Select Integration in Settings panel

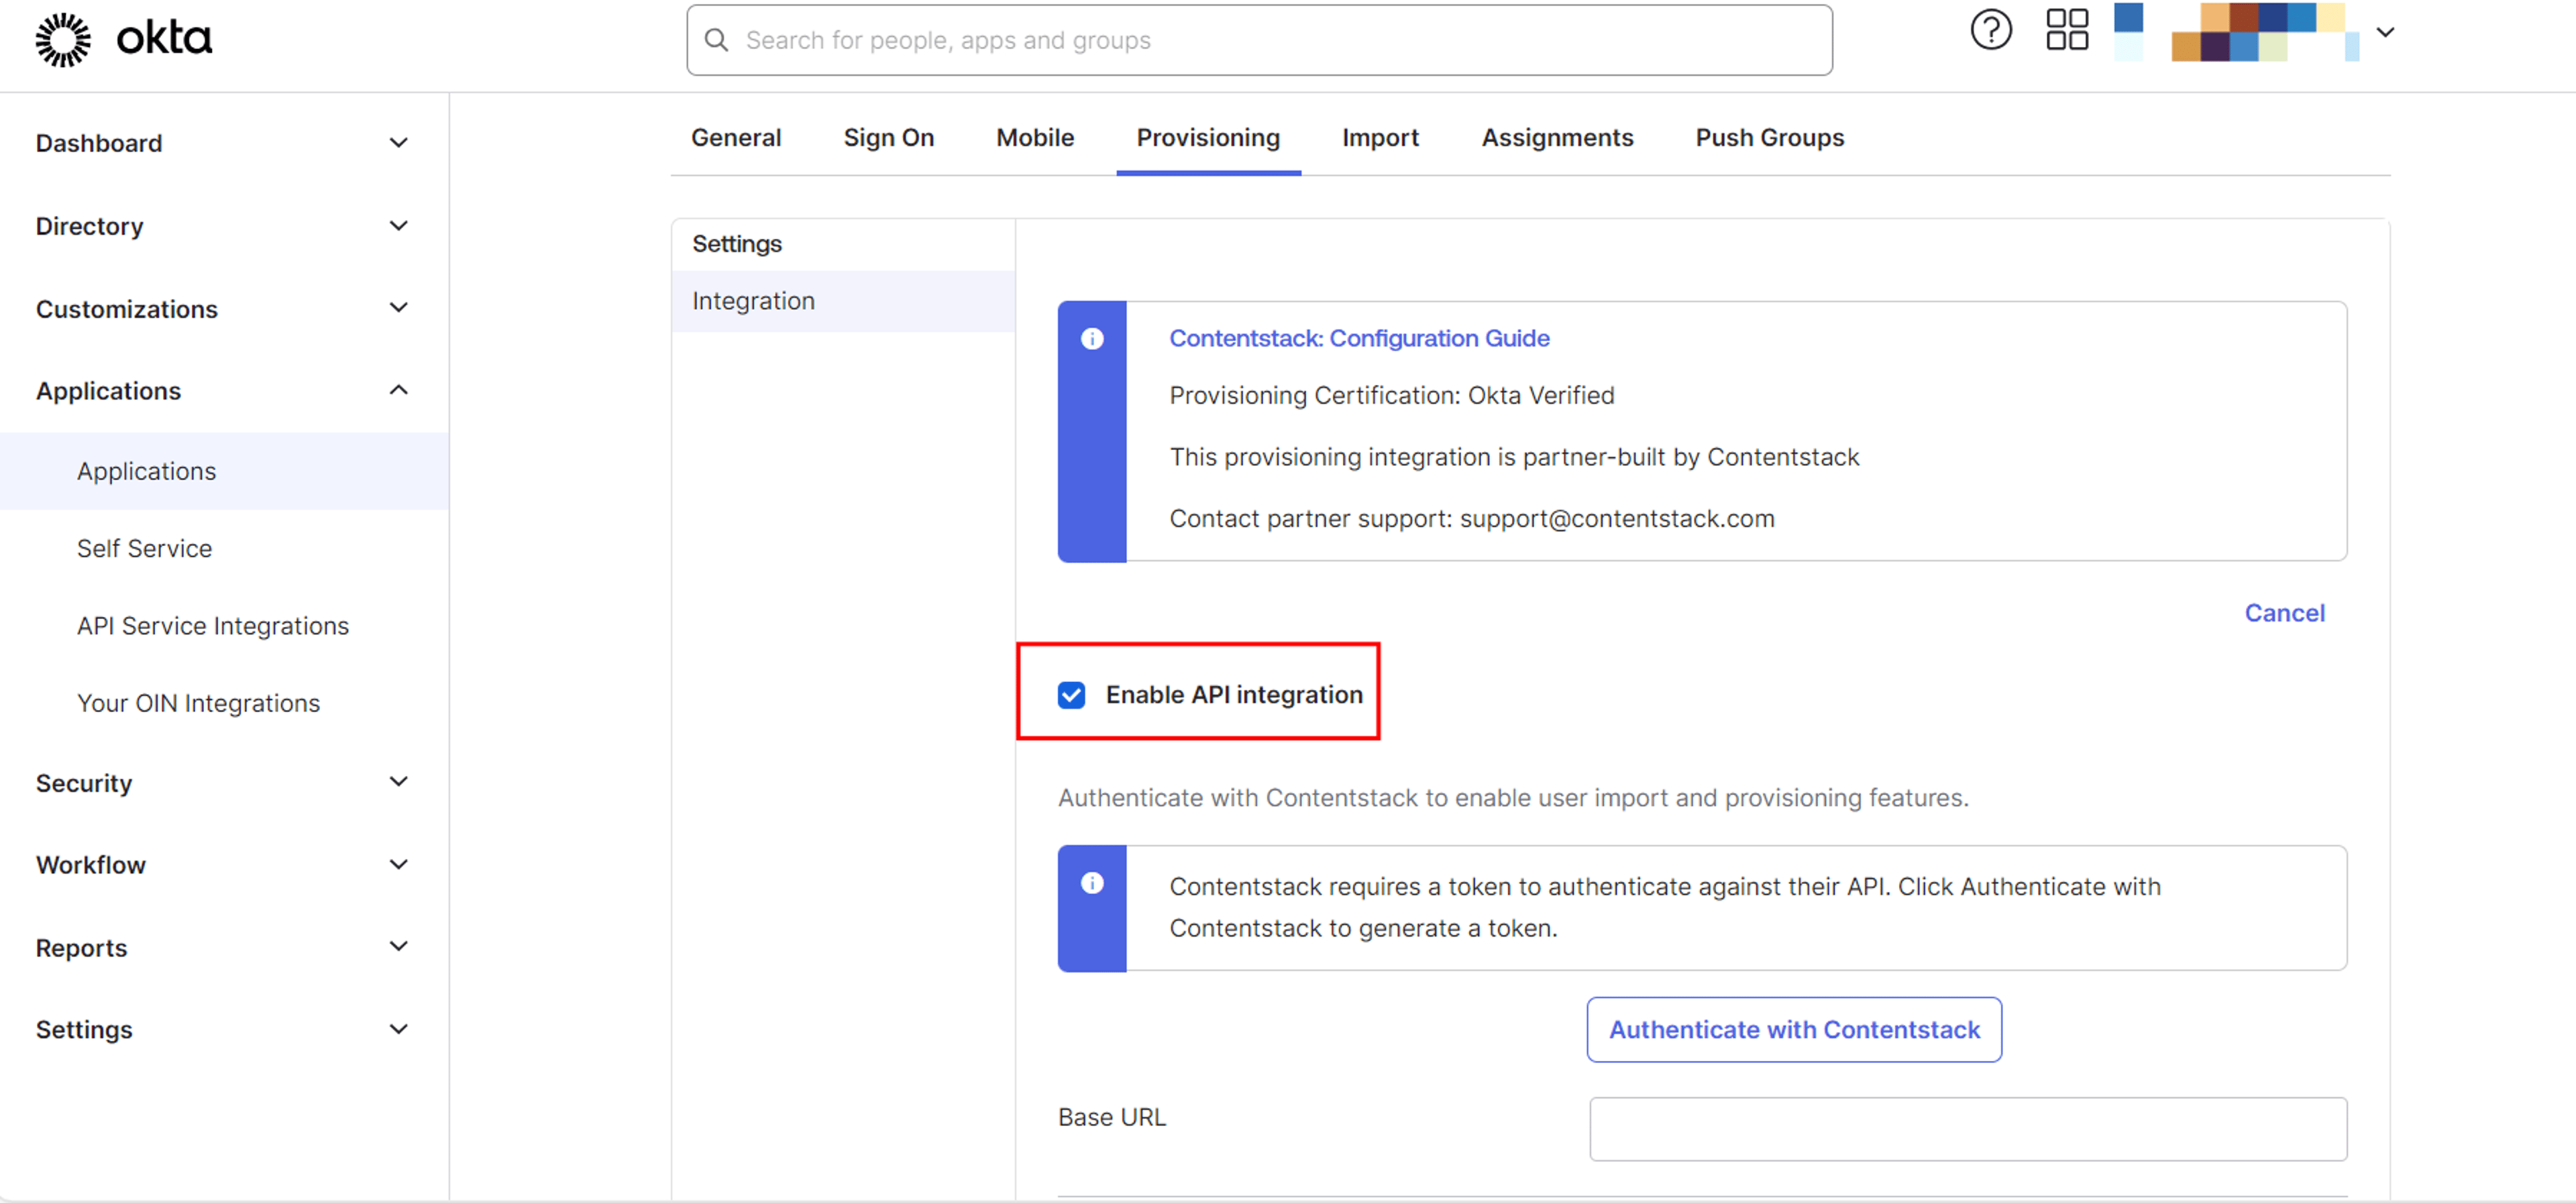point(843,301)
